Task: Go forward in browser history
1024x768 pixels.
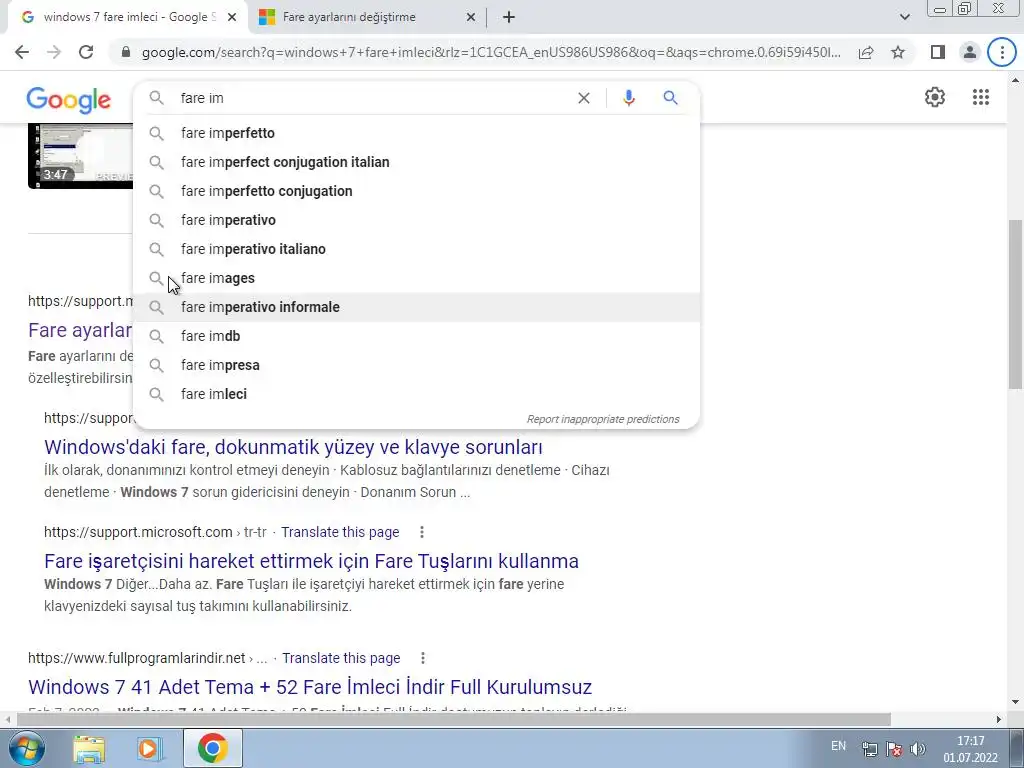Action: [54, 52]
